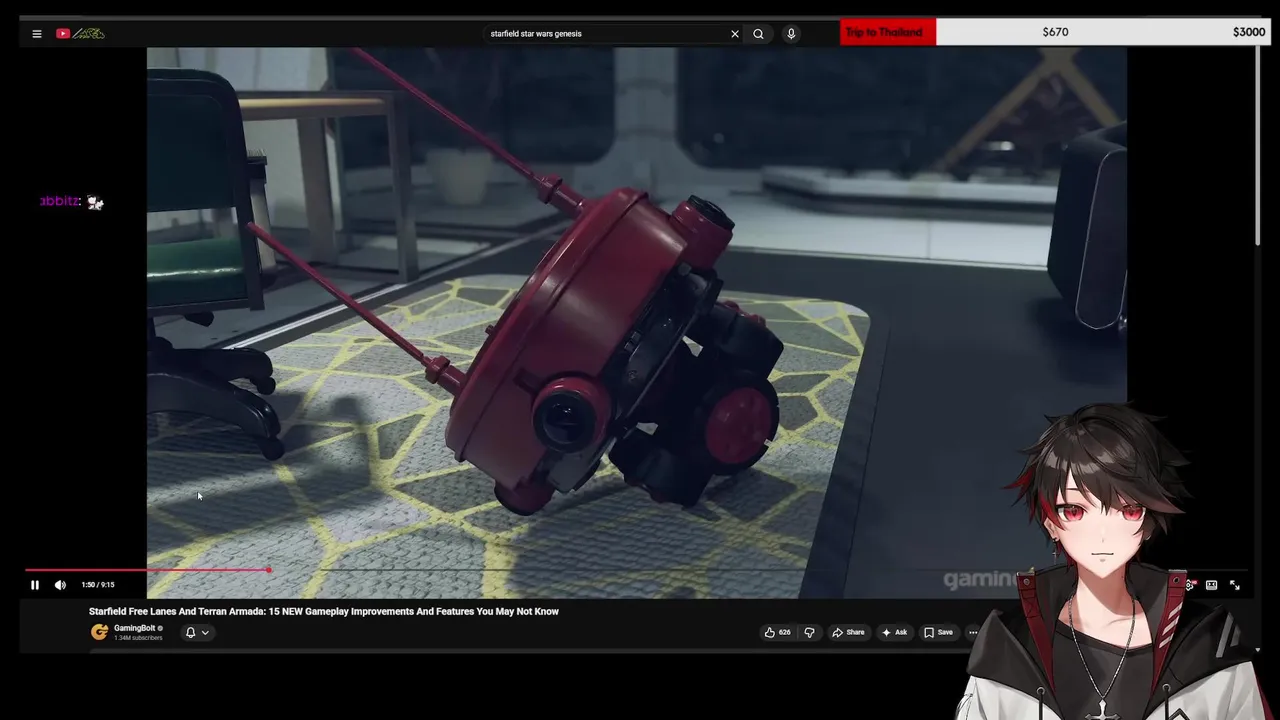Visit the GamingBolt channel name link
Image resolution: width=1280 pixels, height=720 pixels.
click(135, 628)
